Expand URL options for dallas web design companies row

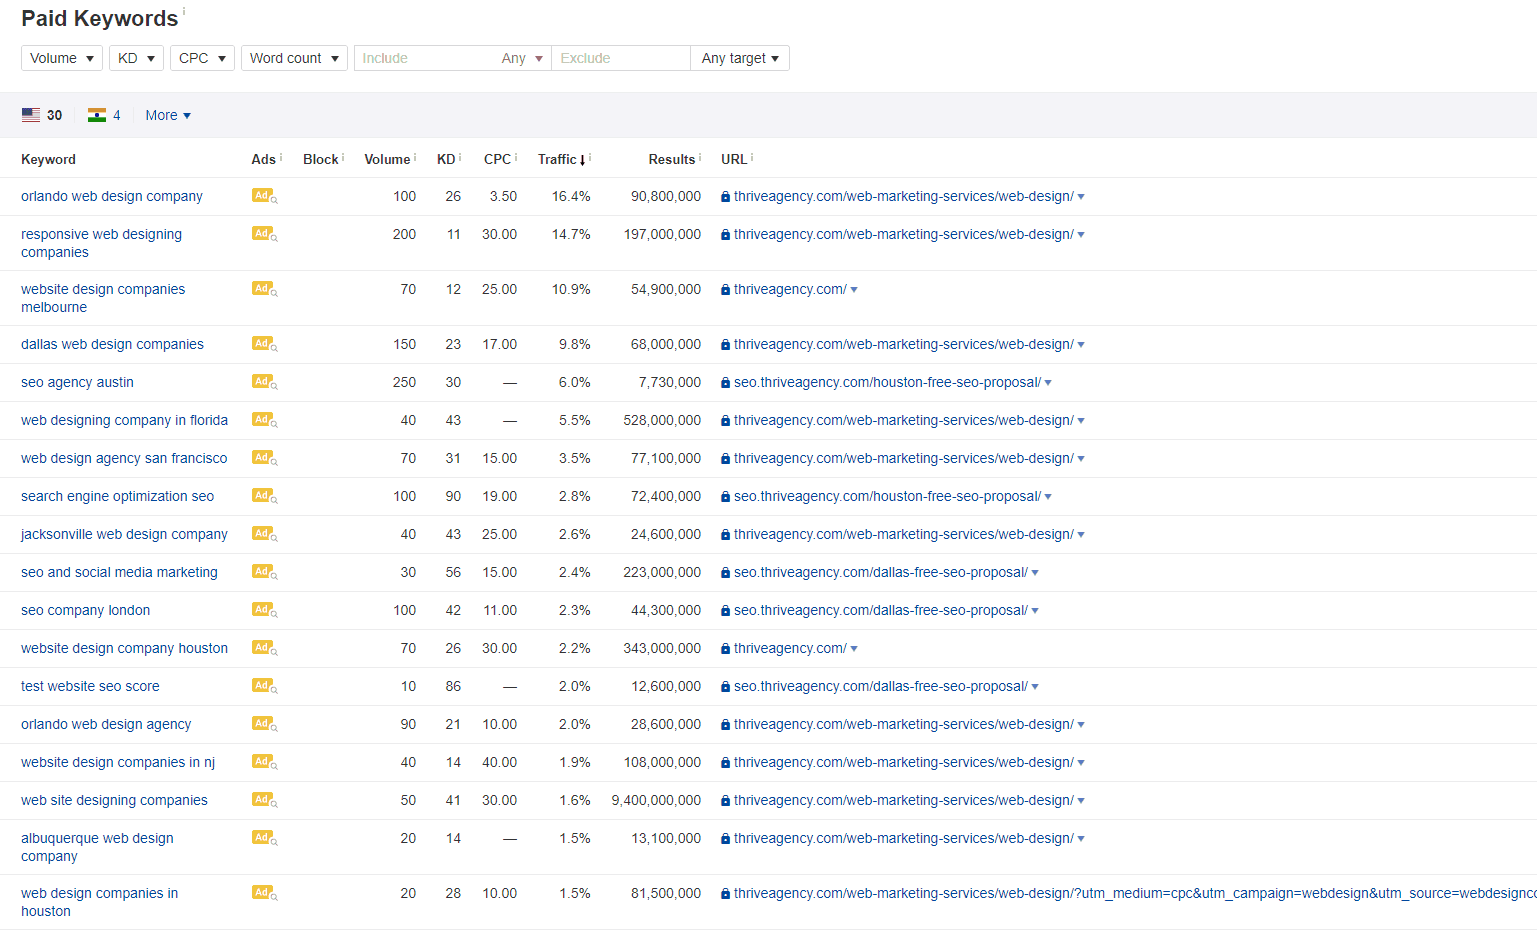click(x=1082, y=344)
